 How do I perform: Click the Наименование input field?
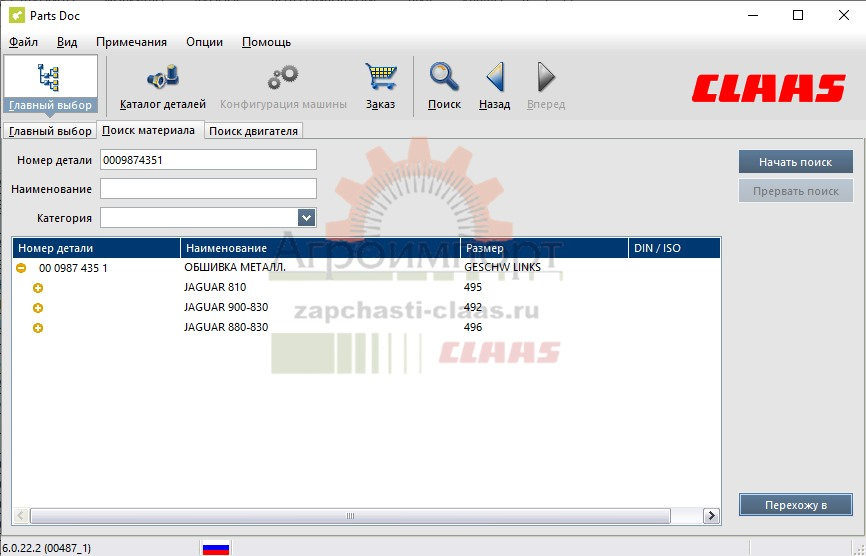pos(208,188)
